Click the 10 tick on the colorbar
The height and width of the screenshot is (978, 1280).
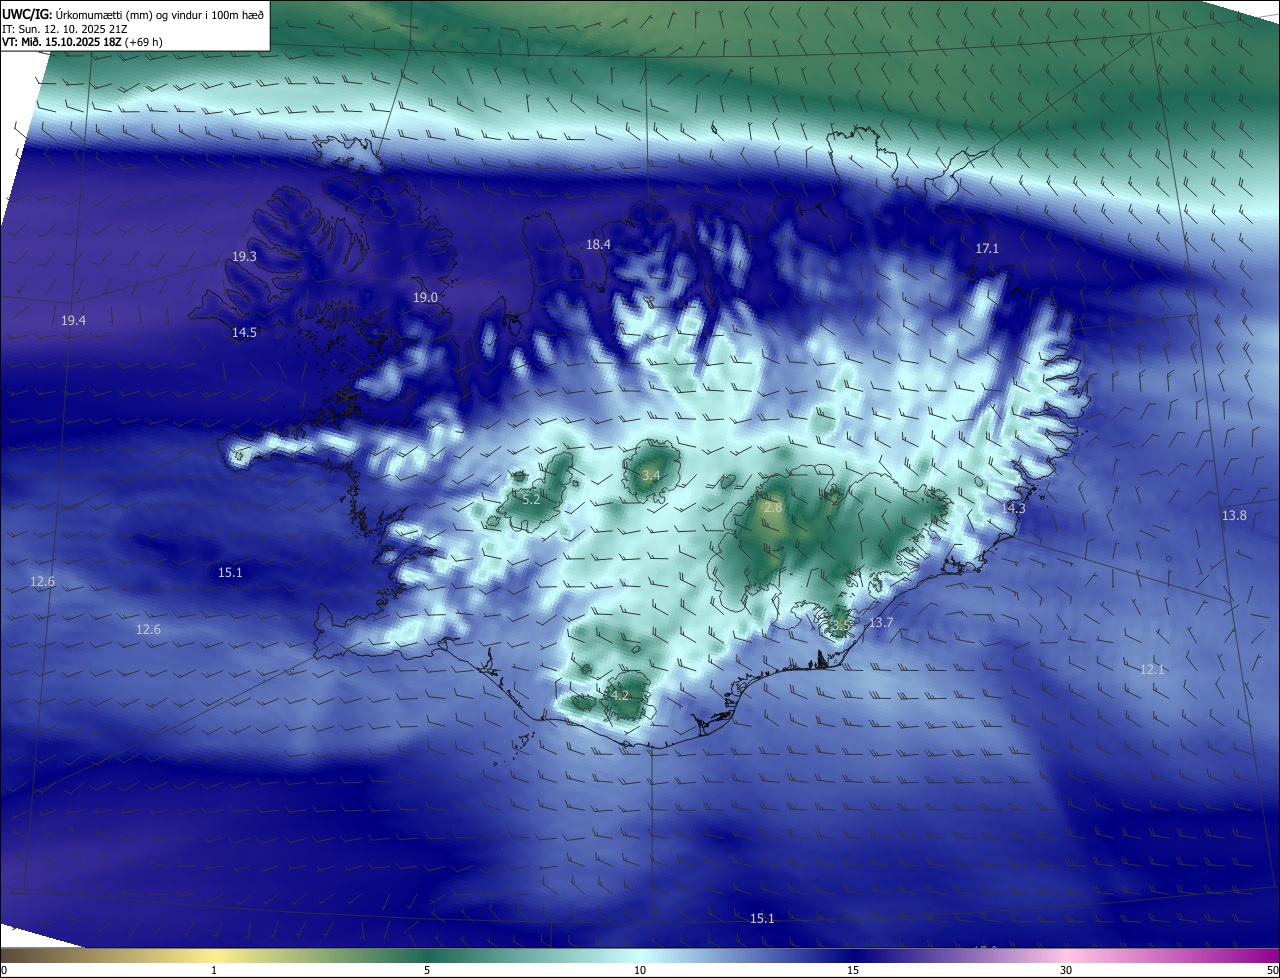tap(640, 970)
